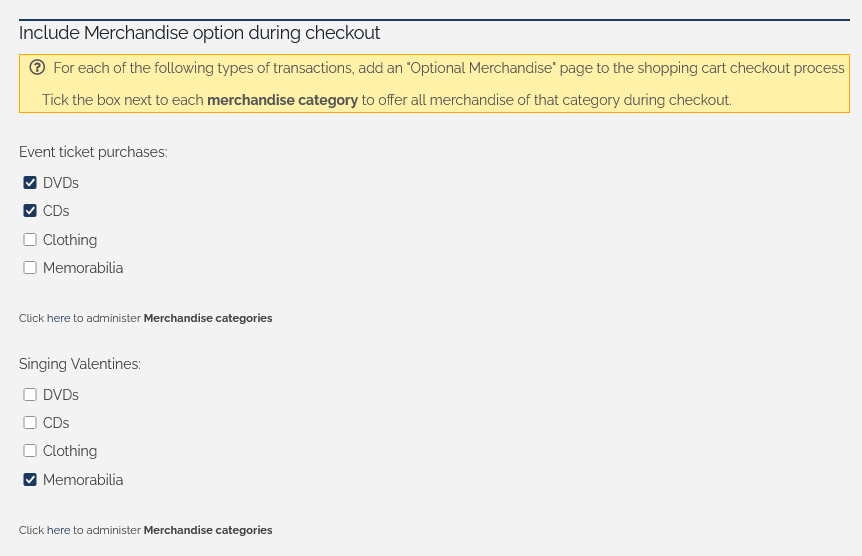
Task: Click the "Include Merchandise option during checkout" heading
Action: click(199, 33)
